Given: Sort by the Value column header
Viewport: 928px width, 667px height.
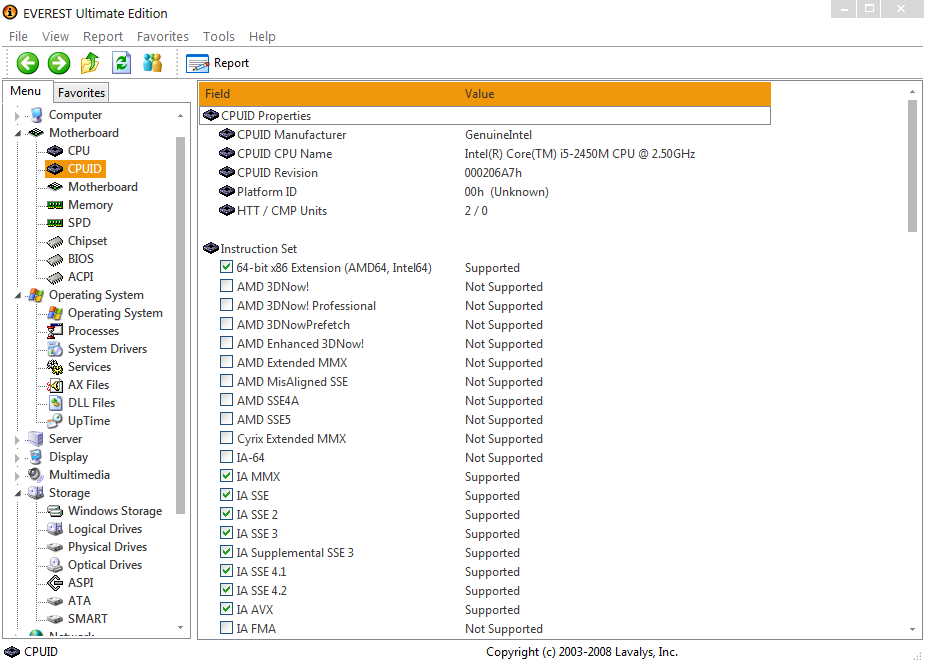Looking at the screenshot, I should [x=615, y=94].
